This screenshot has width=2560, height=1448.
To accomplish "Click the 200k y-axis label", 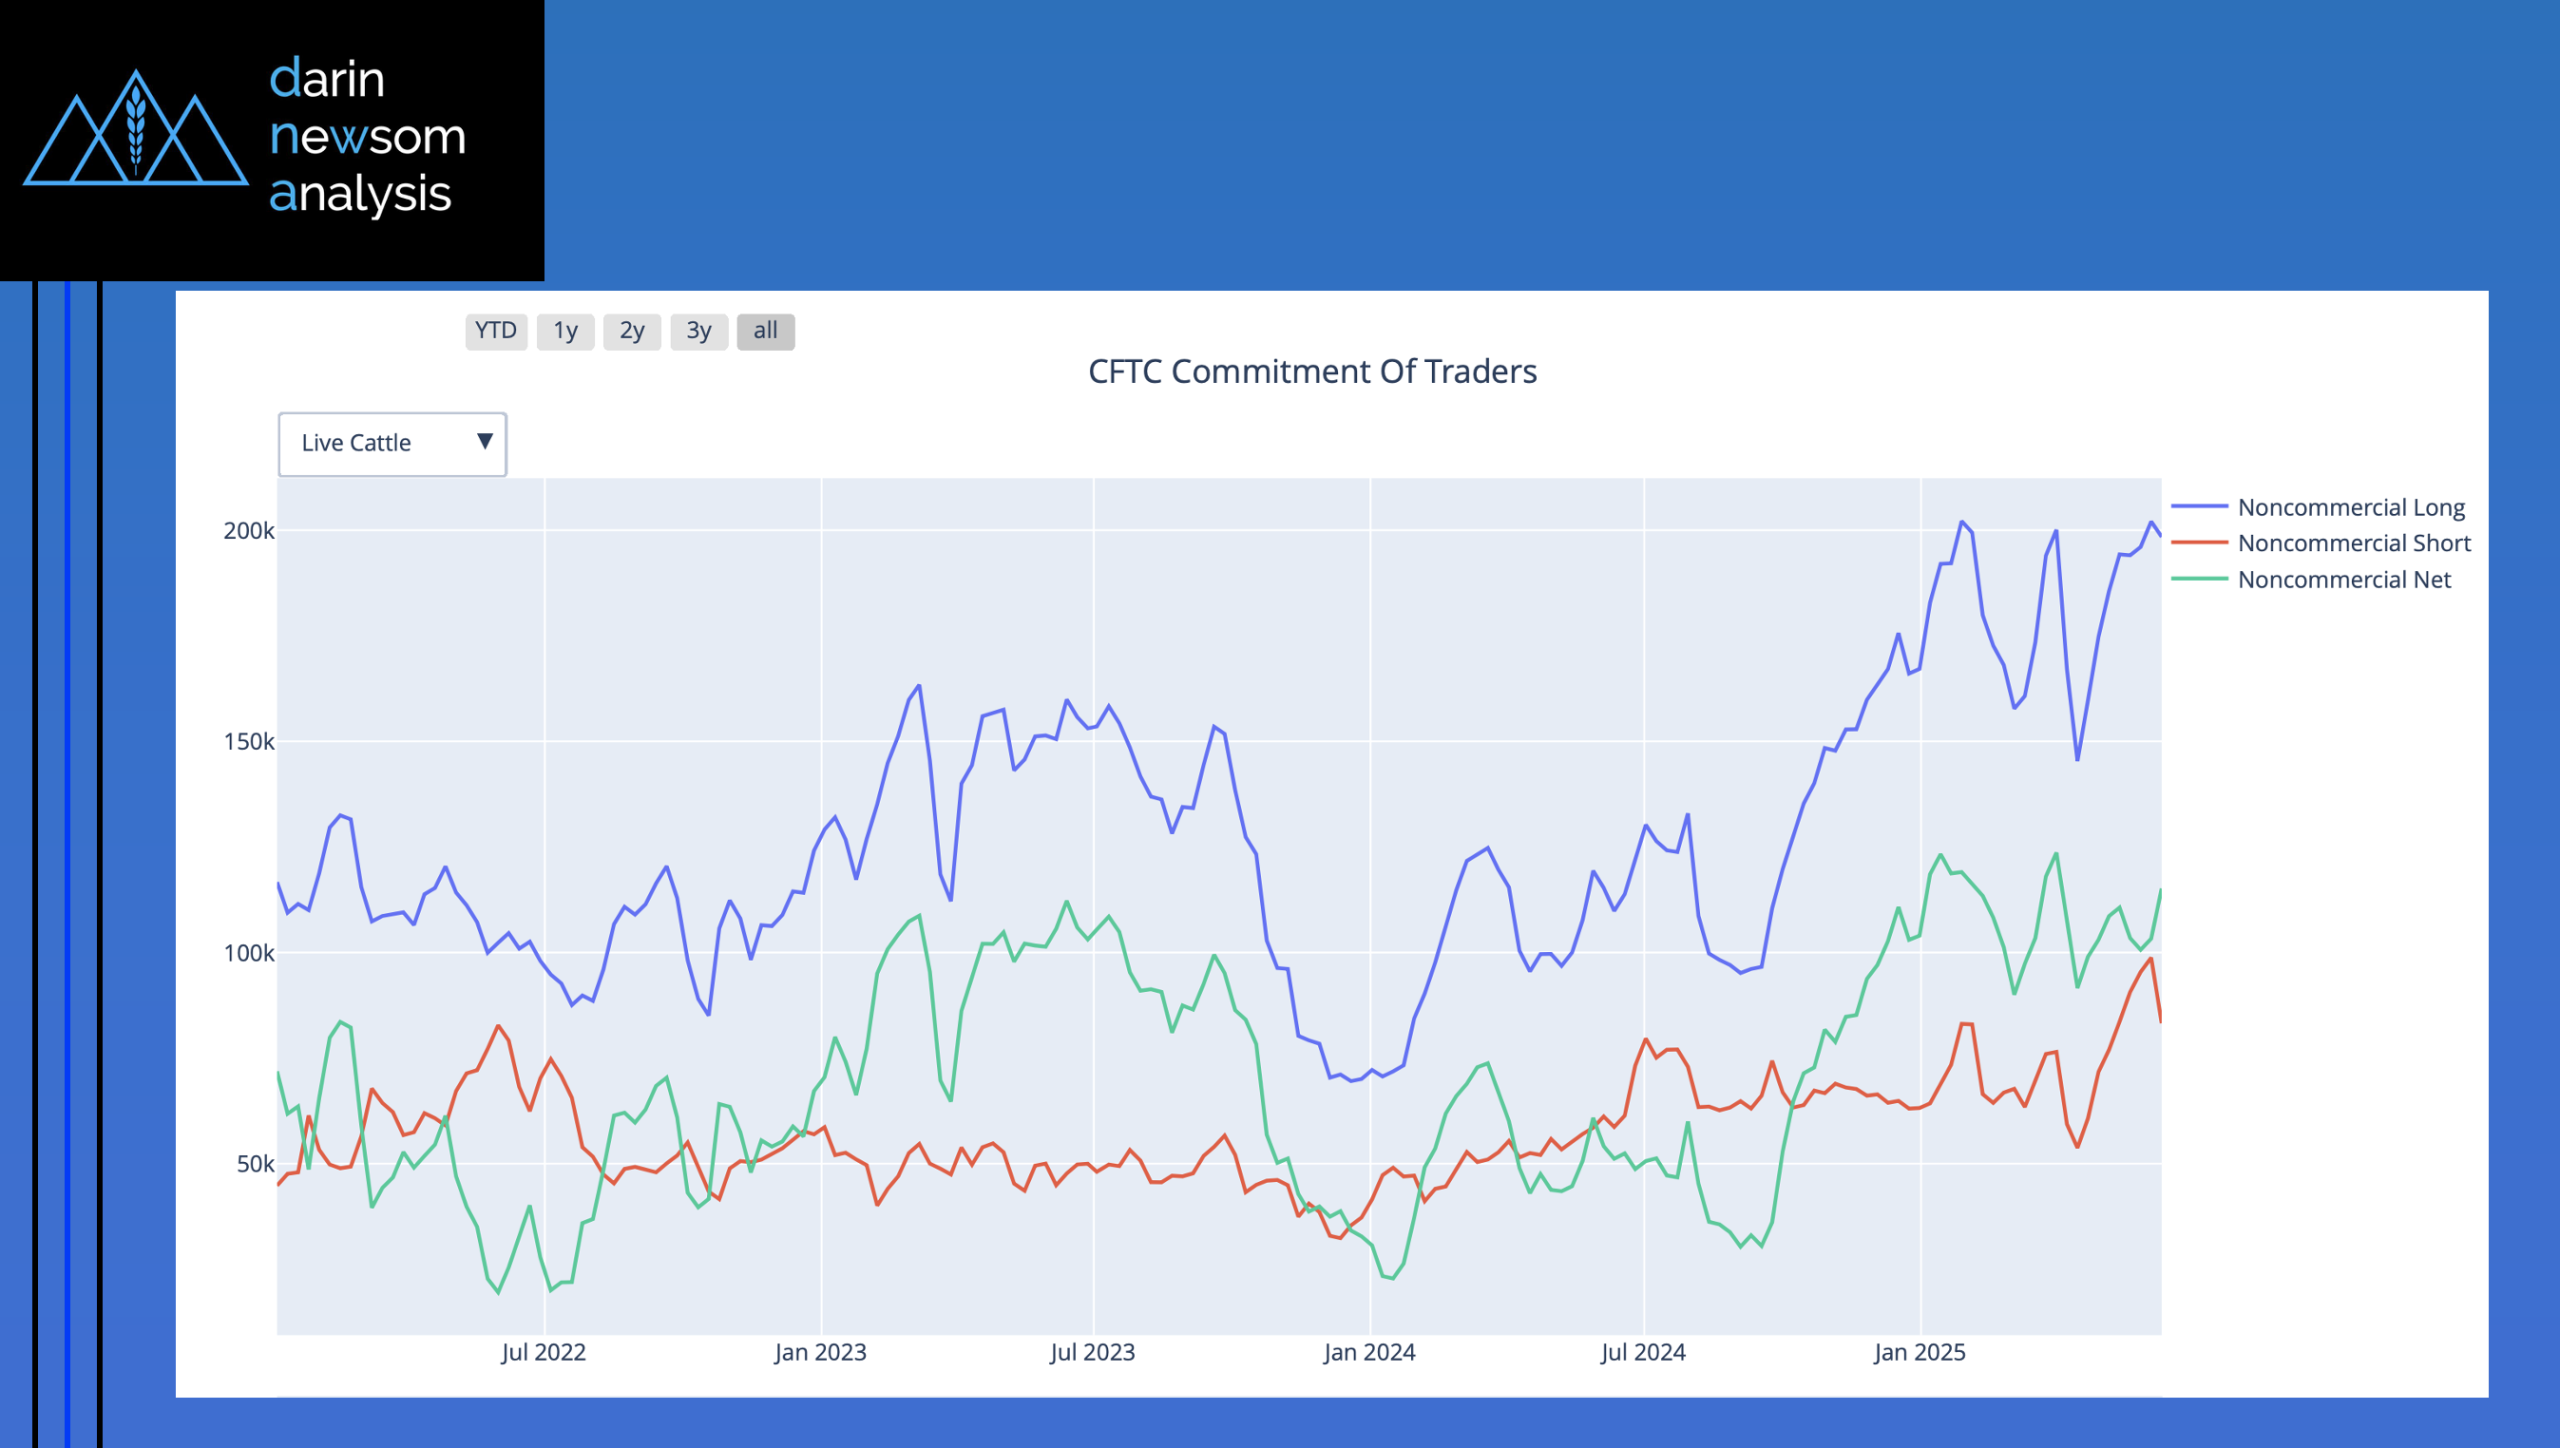I will [x=248, y=531].
